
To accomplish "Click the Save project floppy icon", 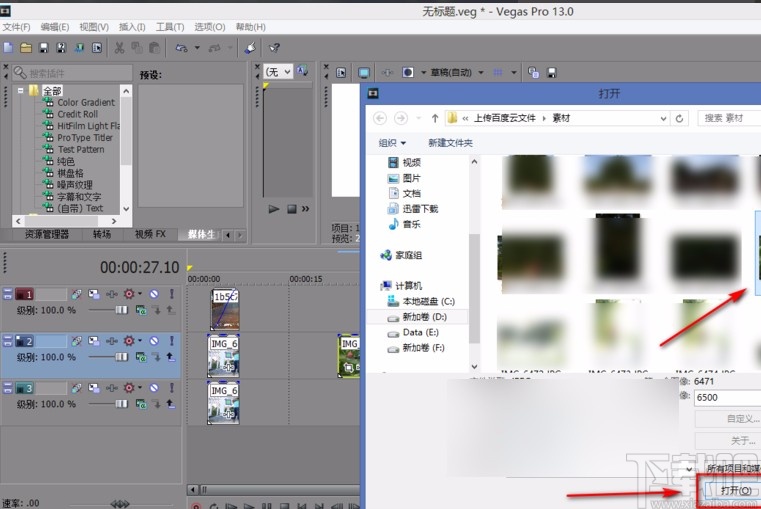I will (x=43, y=47).
